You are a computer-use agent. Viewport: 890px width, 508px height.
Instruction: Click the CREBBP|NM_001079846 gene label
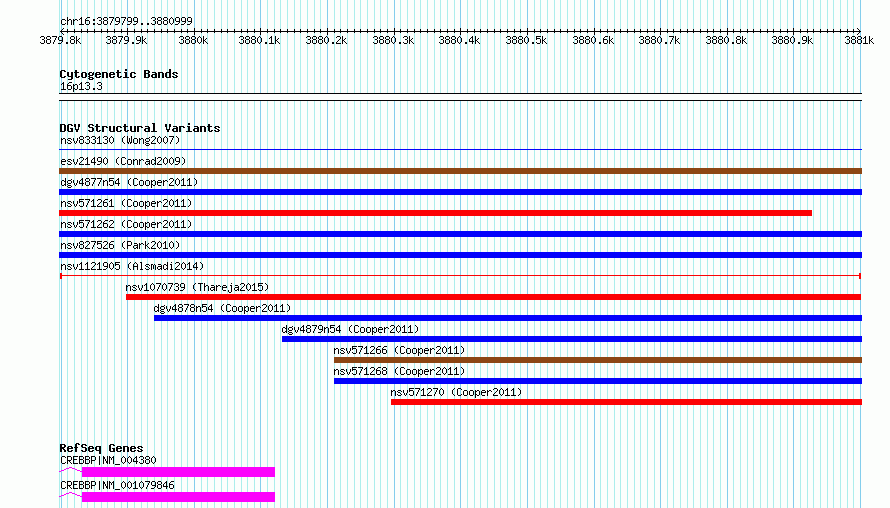[x=117, y=485]
